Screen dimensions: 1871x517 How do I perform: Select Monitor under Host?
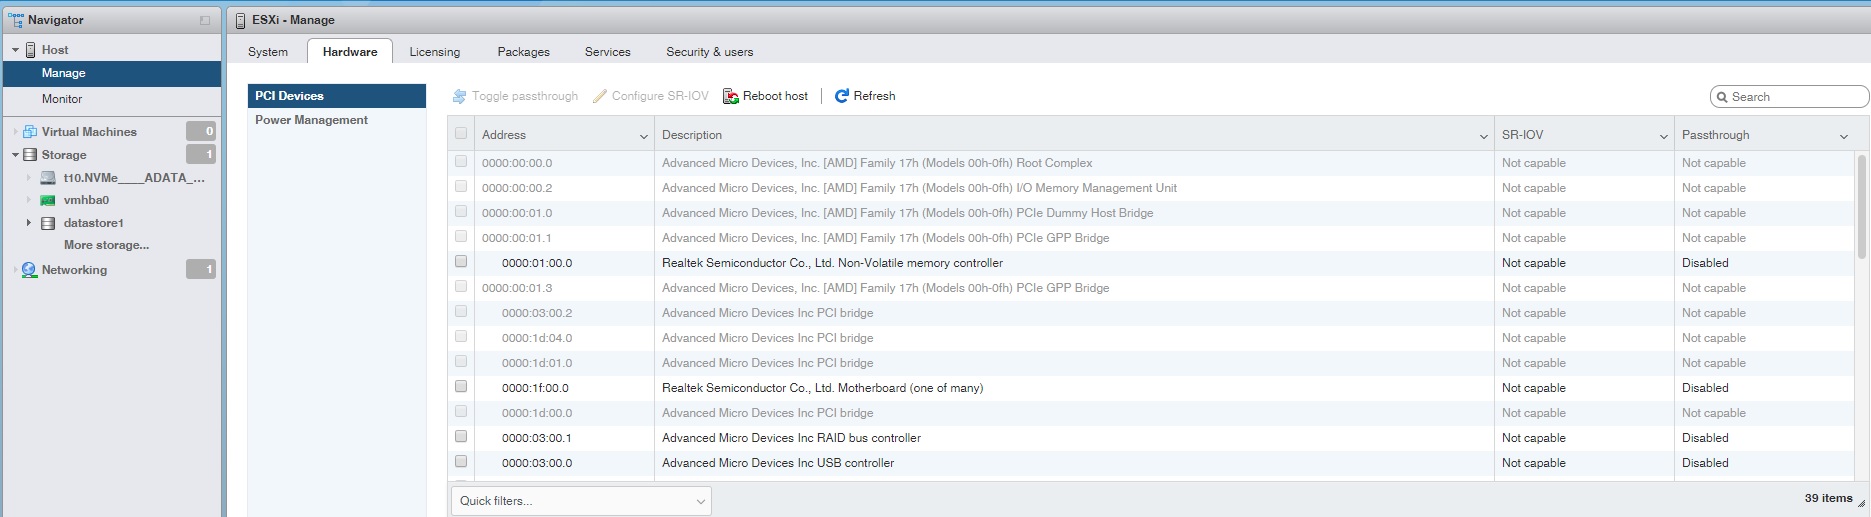112,99
